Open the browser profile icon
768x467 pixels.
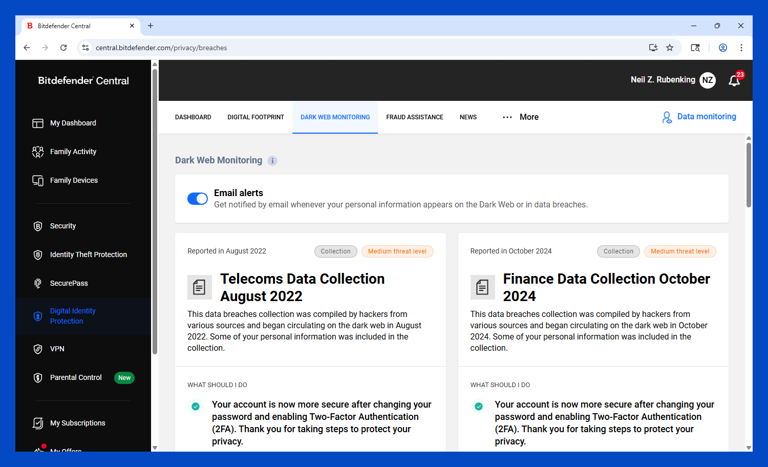722,48
